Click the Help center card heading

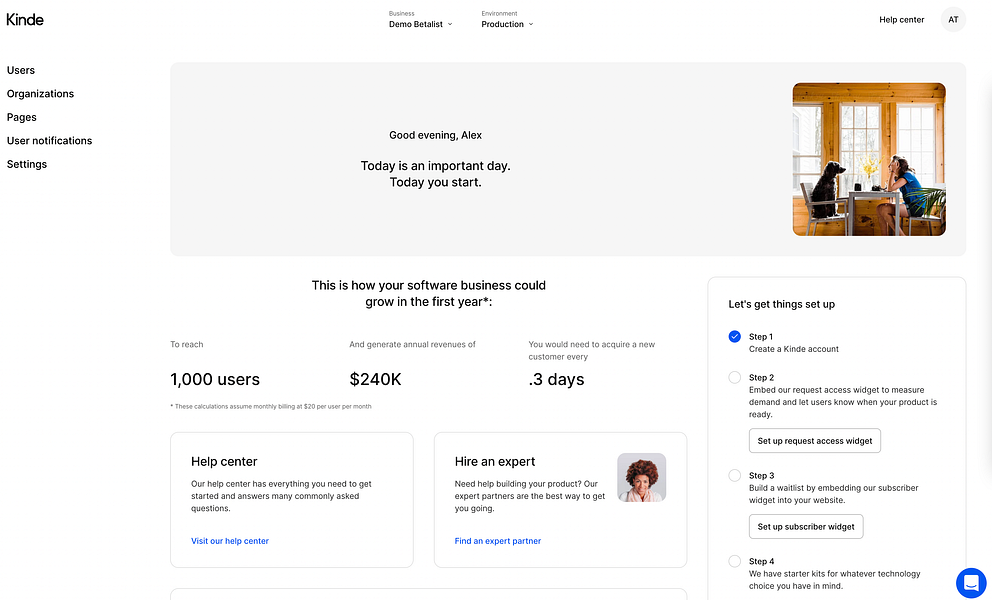[224, 461]
